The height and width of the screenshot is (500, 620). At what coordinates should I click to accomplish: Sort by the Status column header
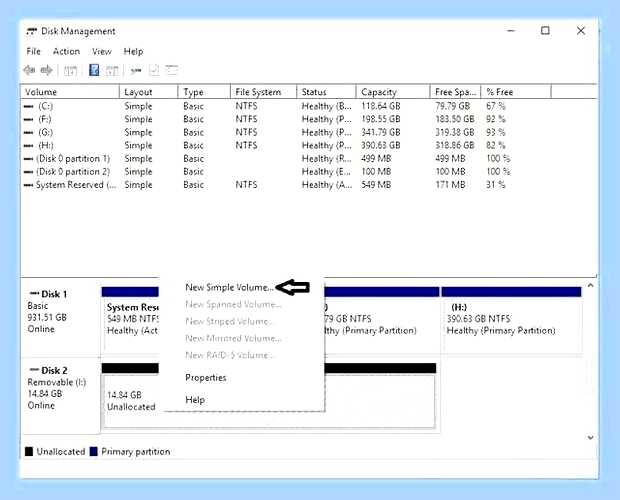pyautogui.click(x=326, y=92)
